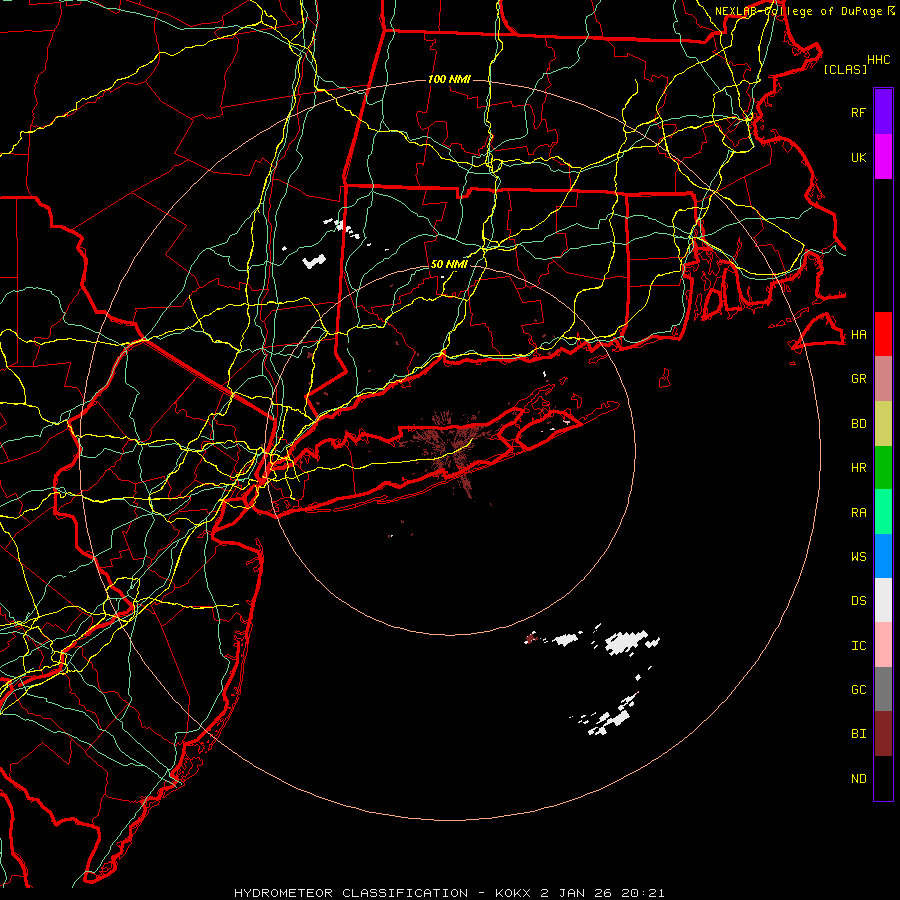Click the DS legend label
Screen dimensions: 900x900
tap(858, 601)
